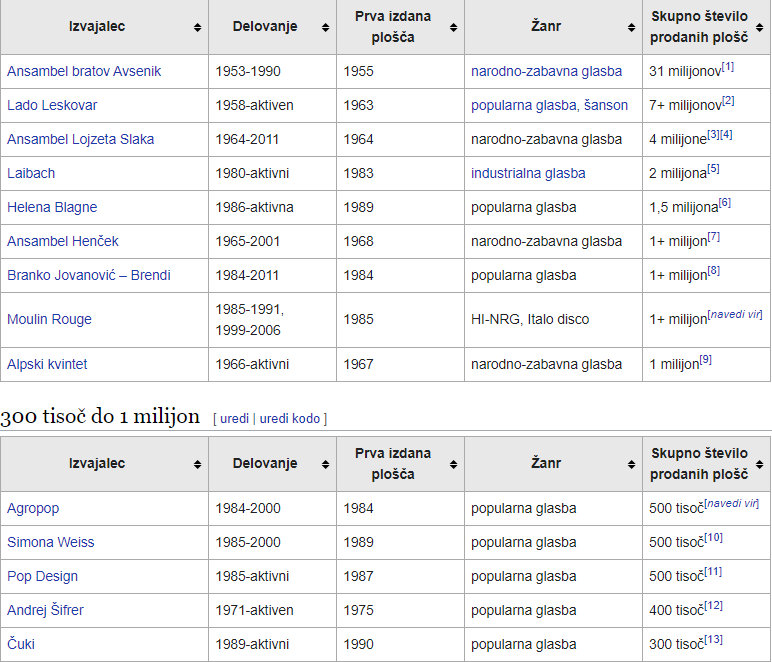Click uredi kodo link beside section heading
This screenshot has width=772, height=662.
coord(290,419)
